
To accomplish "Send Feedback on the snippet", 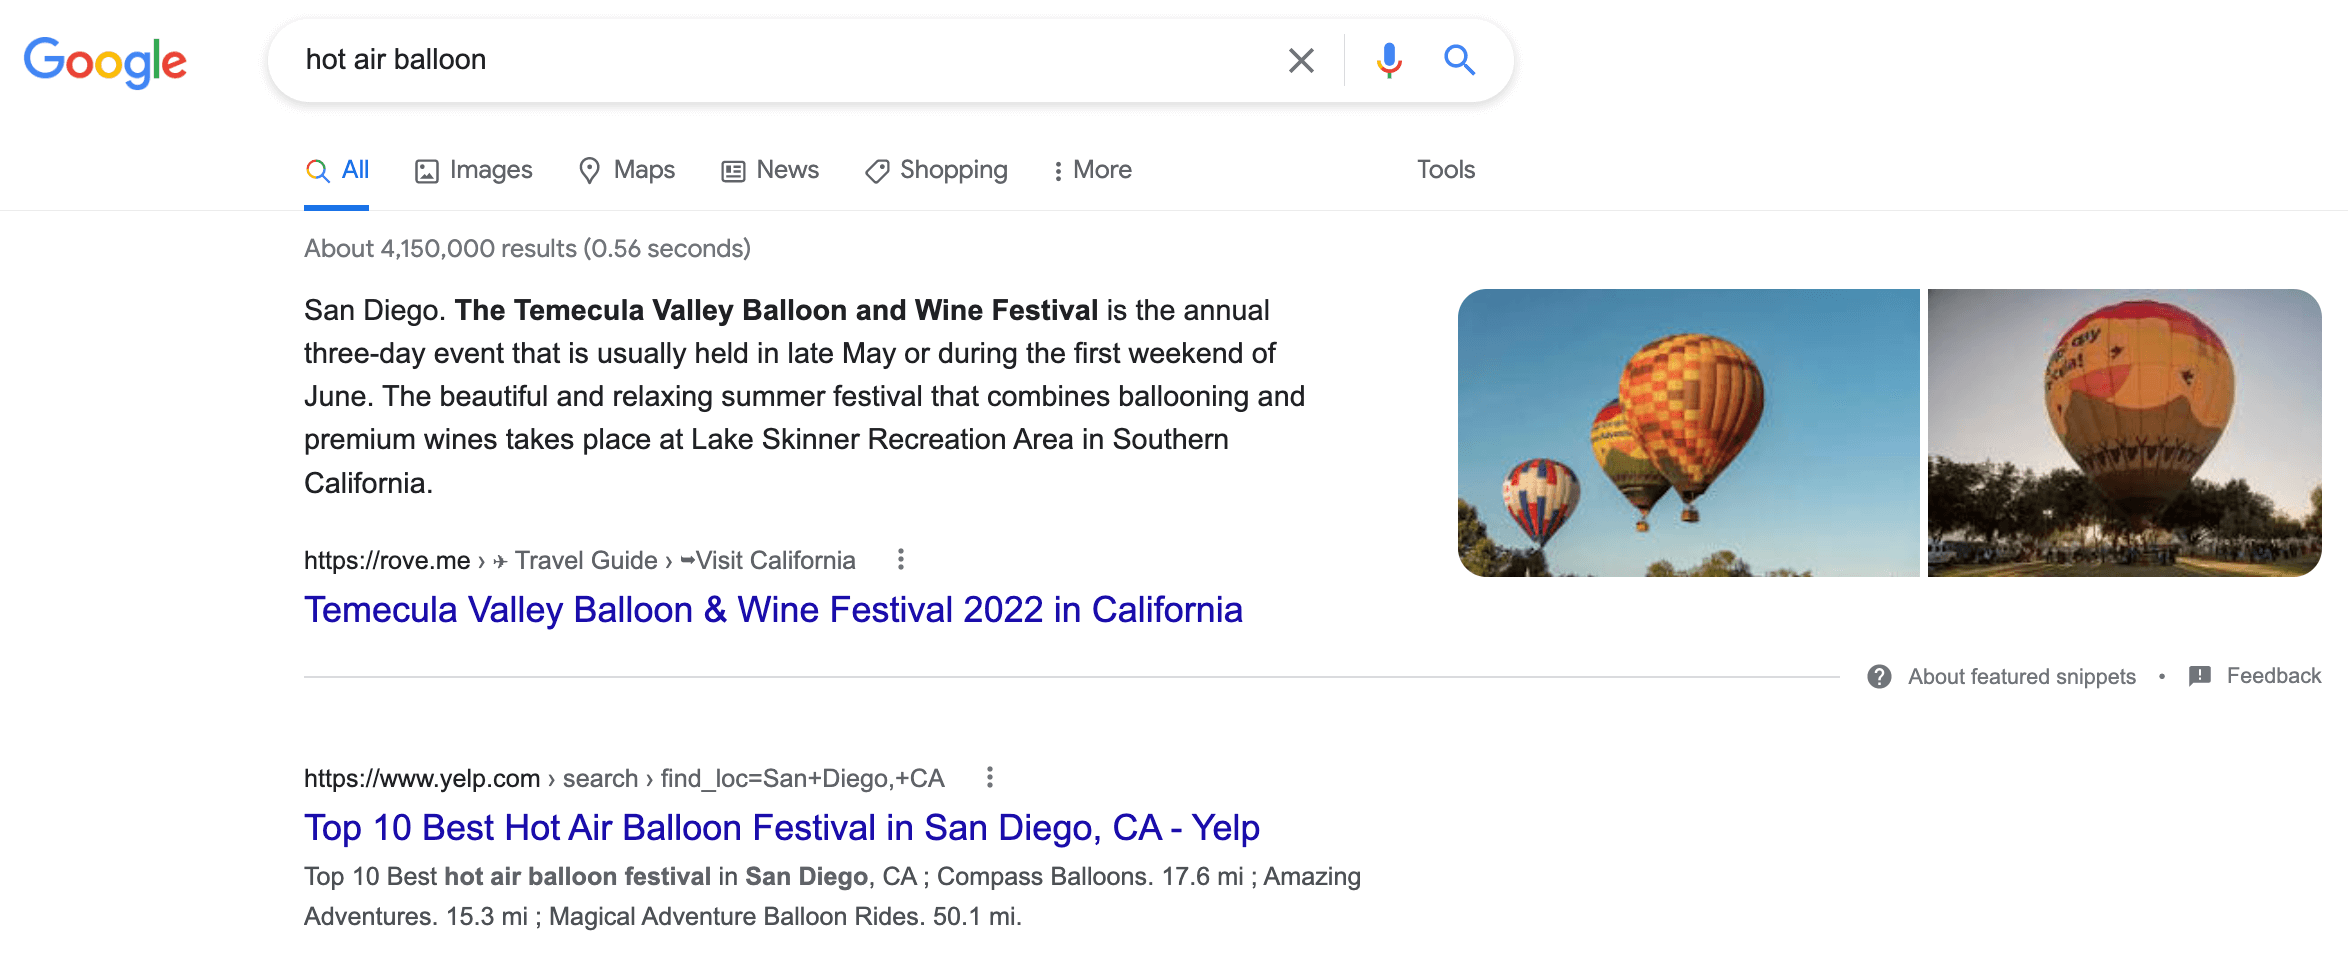I will pos(2273,676).
